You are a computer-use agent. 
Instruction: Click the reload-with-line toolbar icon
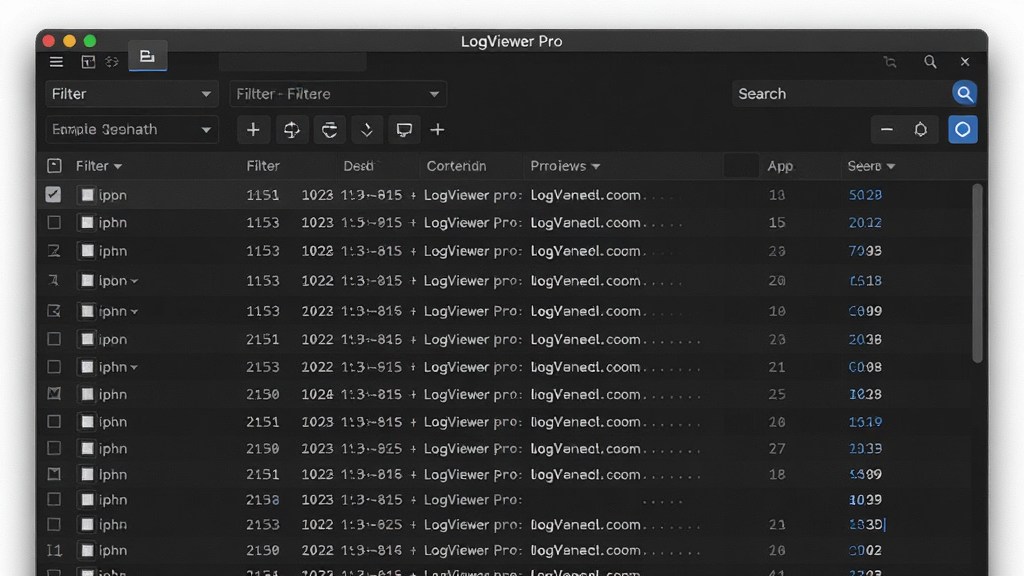(329, 129)
